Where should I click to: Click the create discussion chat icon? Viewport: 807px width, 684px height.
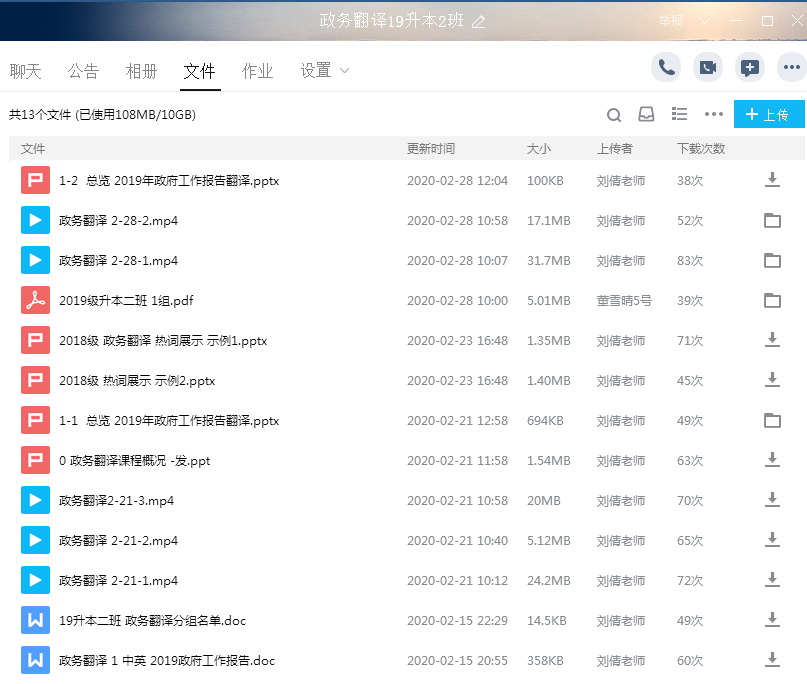pos(750,67)
